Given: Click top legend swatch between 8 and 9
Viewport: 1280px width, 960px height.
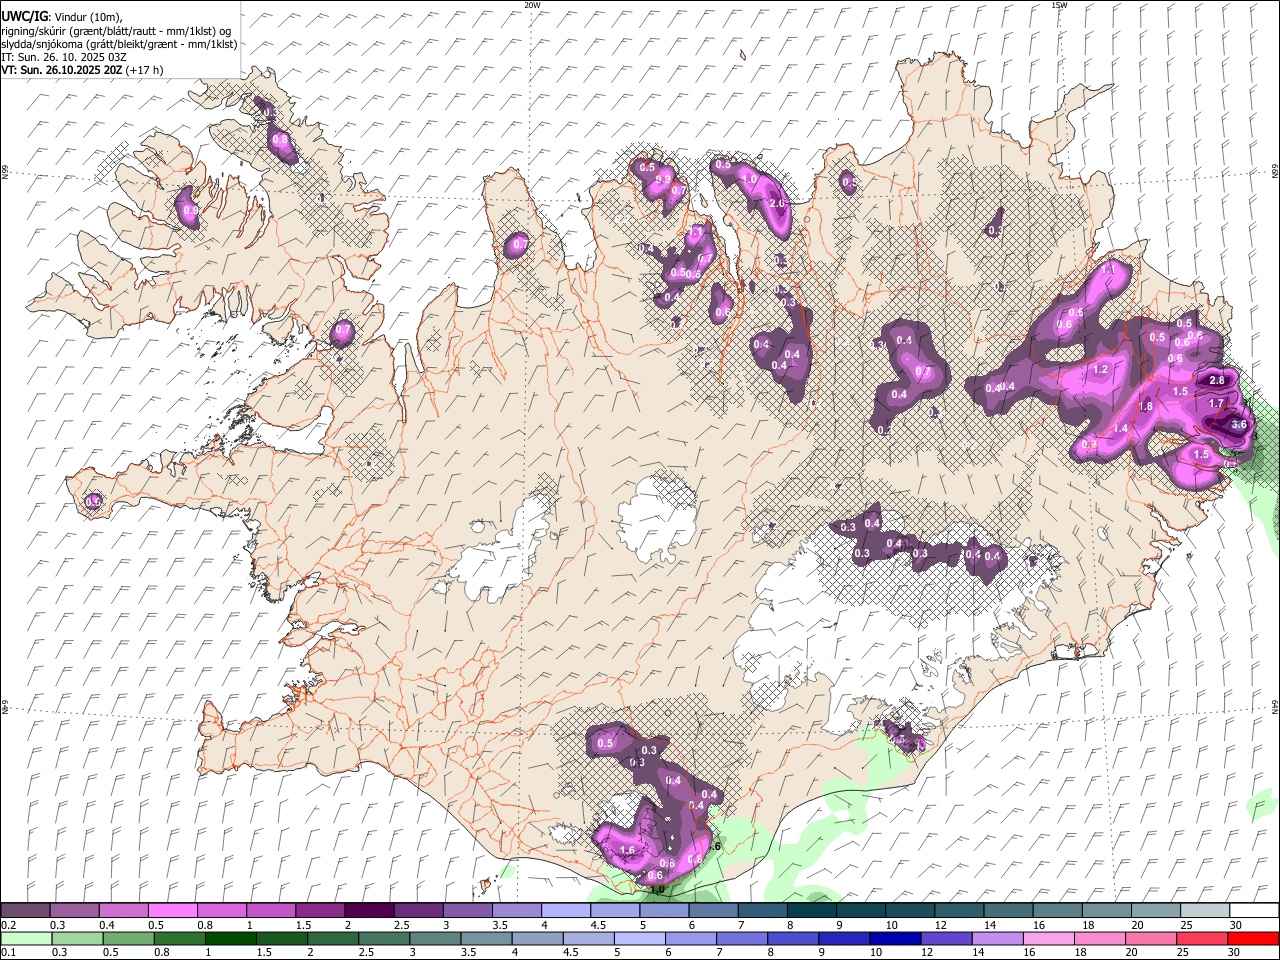Looking at the screenshot, I should [812, 911].
